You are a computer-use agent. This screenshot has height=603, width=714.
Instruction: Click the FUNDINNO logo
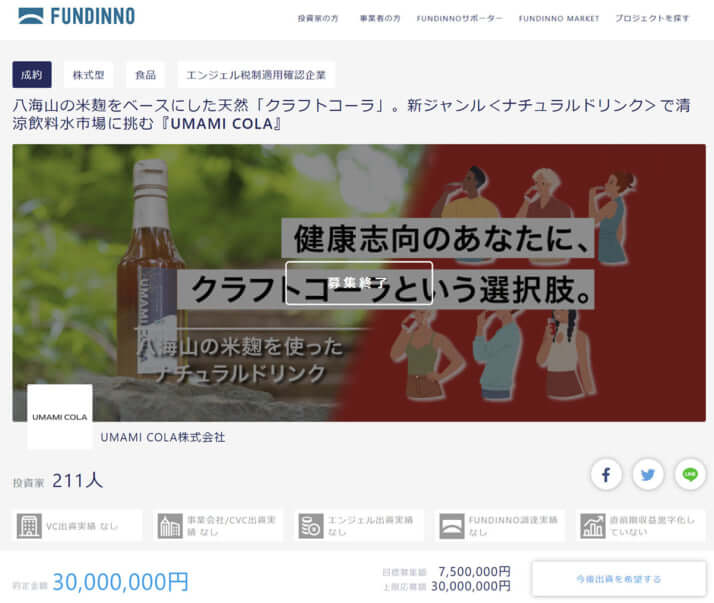click(x=76, y=16)
